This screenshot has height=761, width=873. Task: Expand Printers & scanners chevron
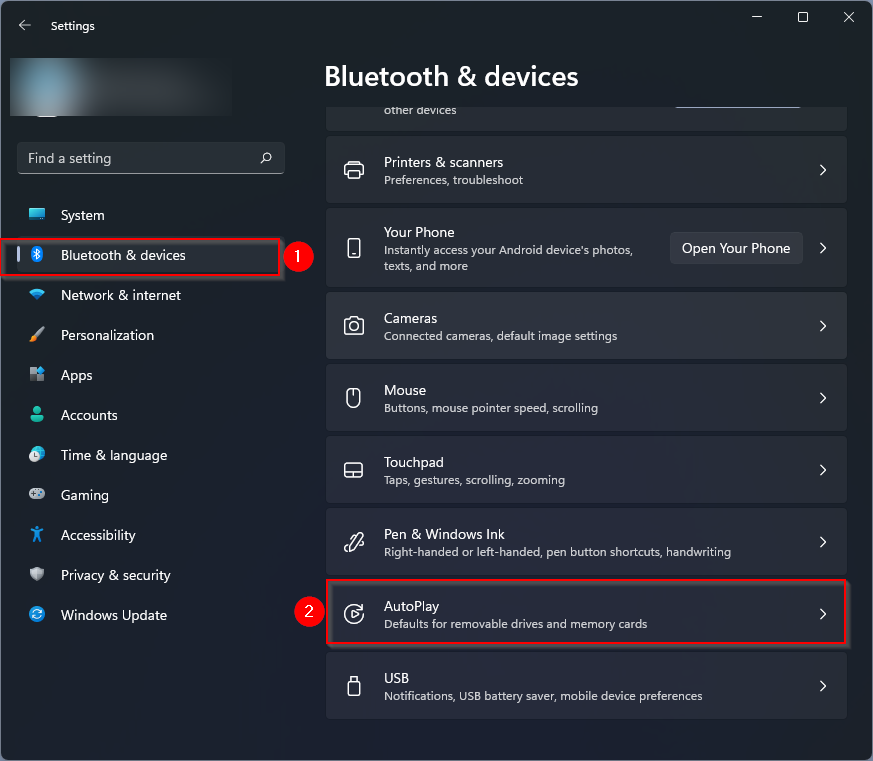[x=823, y=170]
